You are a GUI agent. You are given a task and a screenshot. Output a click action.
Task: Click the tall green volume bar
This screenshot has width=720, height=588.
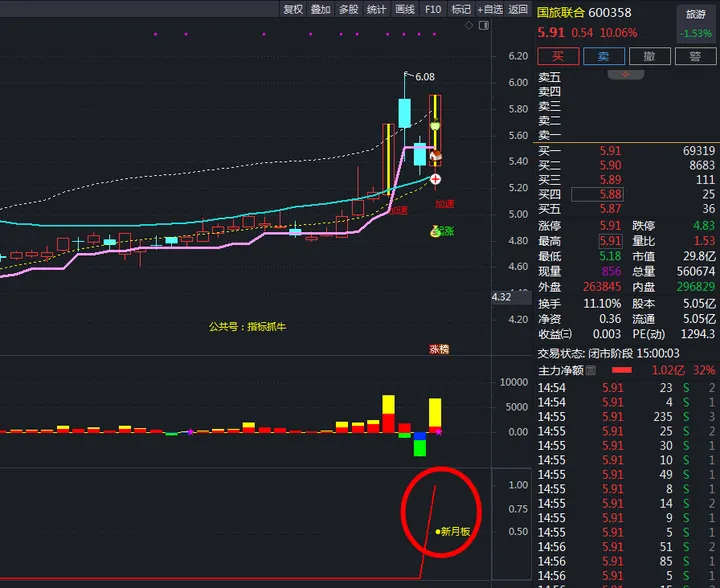click(x=420, y=448)
